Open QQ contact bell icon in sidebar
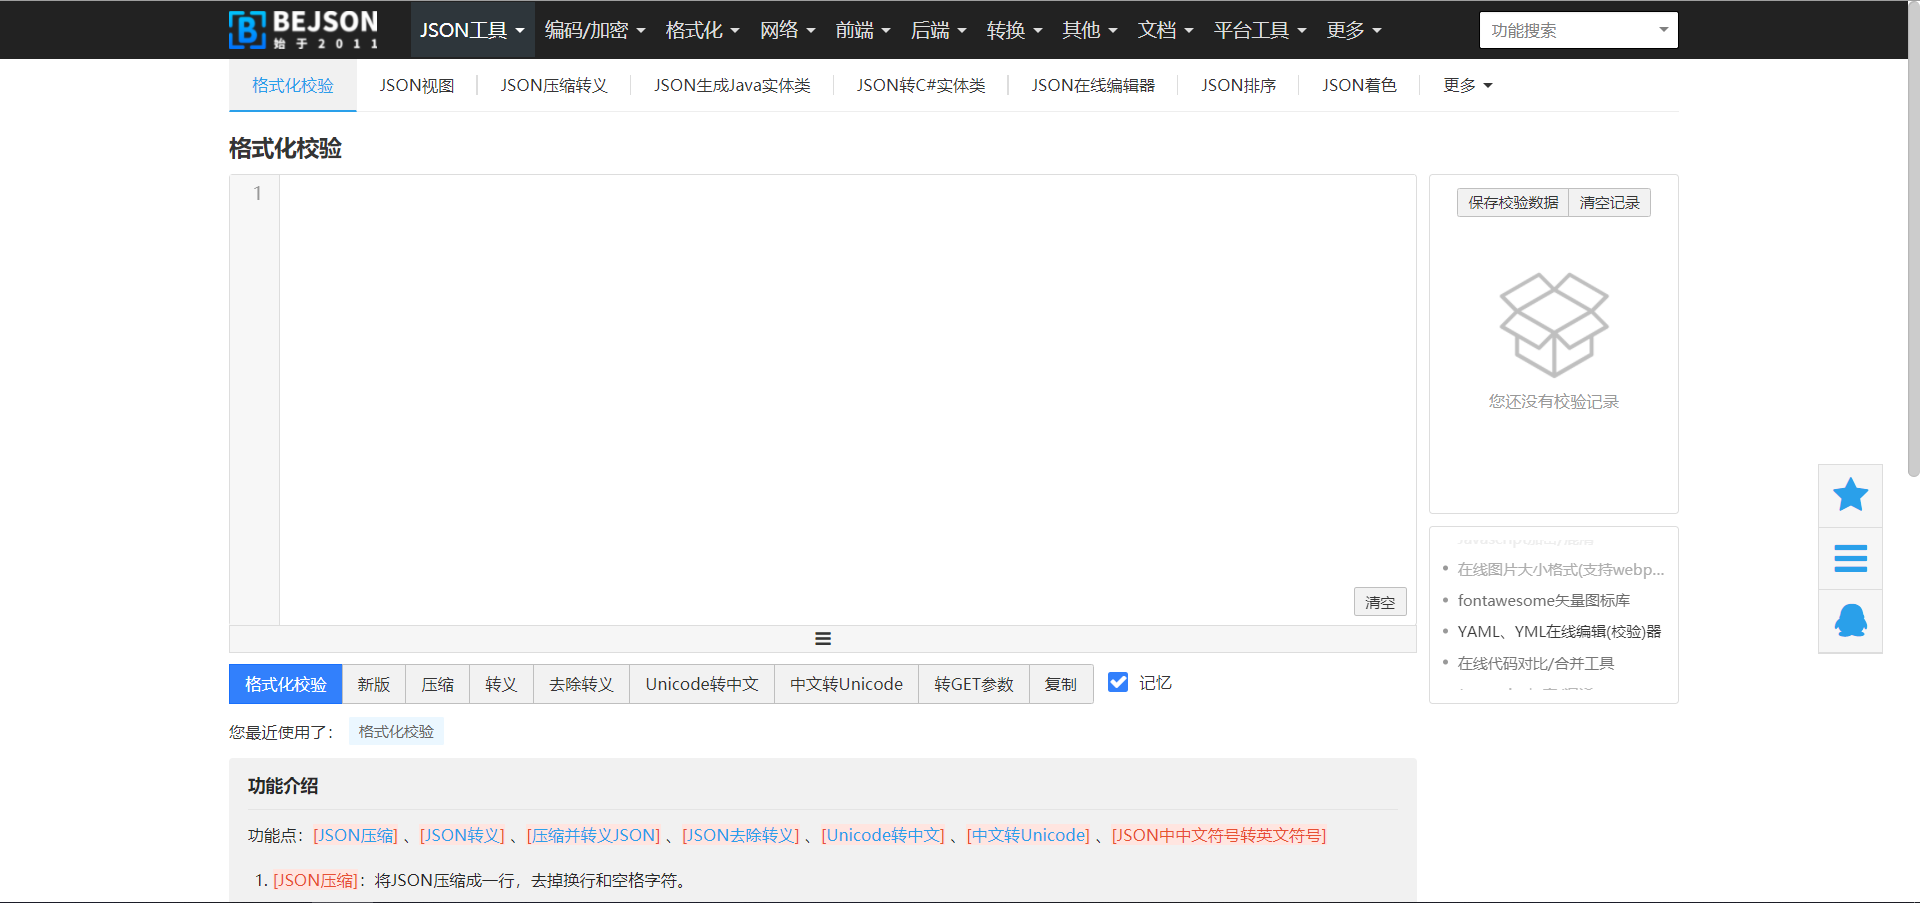This screenshot has width=1920, height=903. [1850, 620]
